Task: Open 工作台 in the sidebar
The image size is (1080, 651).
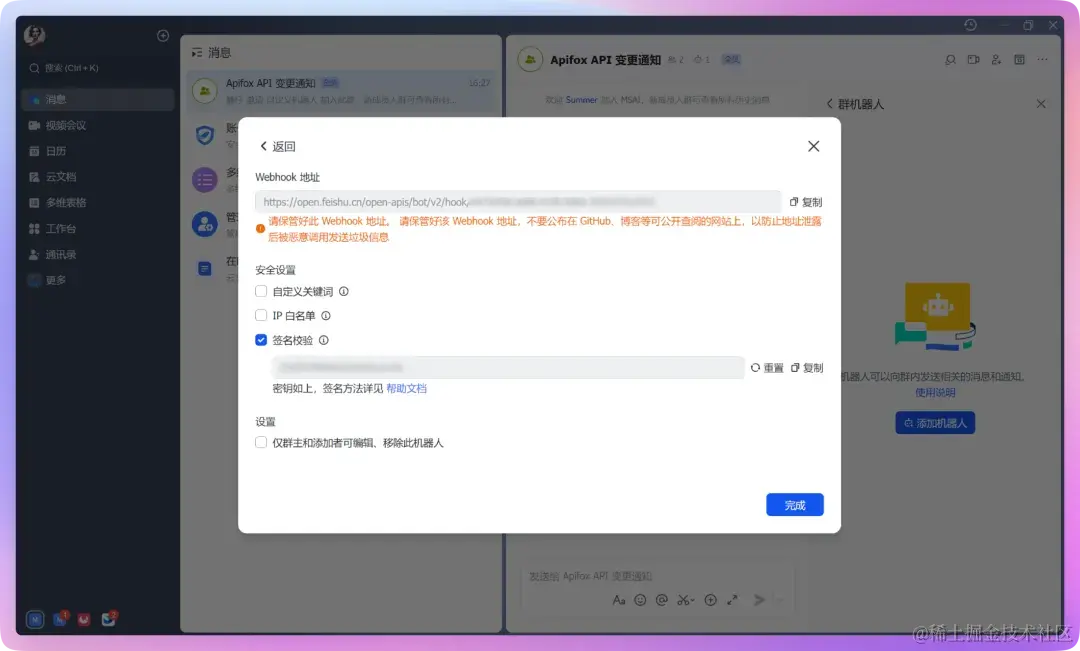Action: pyautogui.click(x=98, y=229)
